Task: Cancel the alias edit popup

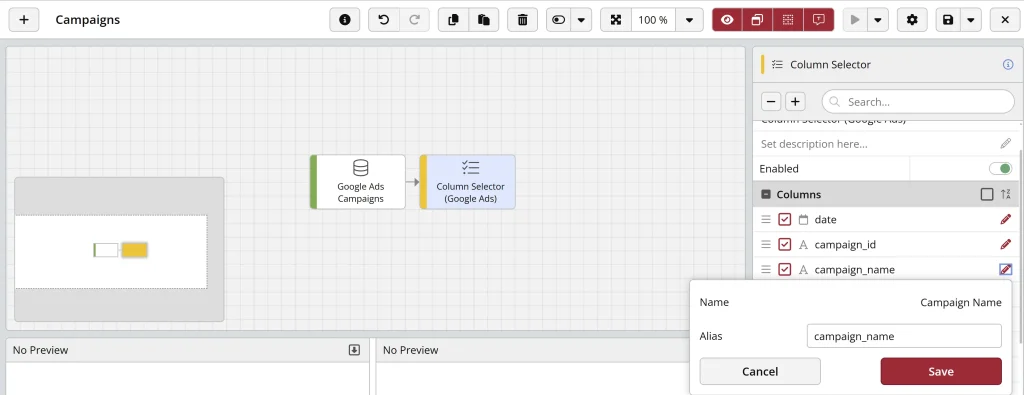Action: click(760, 371)
